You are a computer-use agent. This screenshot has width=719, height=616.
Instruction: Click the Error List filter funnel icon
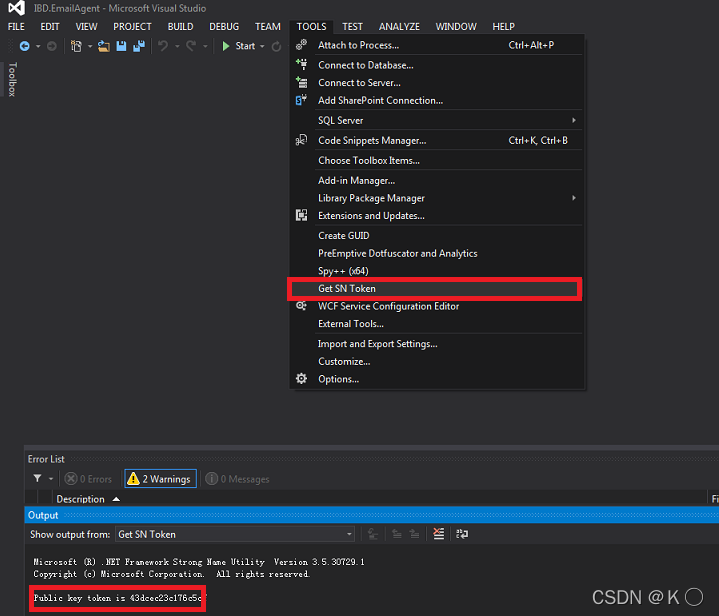click(x=38, y=478)
